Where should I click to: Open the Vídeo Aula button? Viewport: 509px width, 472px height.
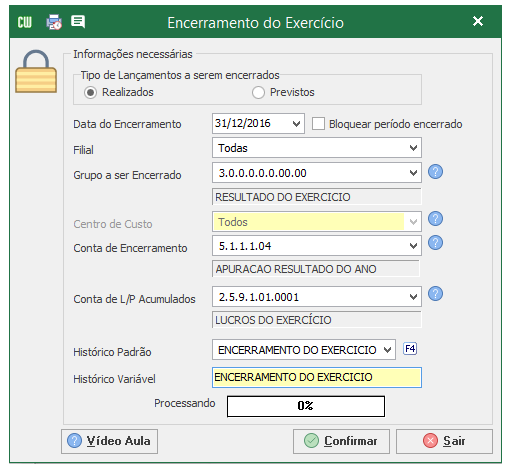click(x=109, y=441)
